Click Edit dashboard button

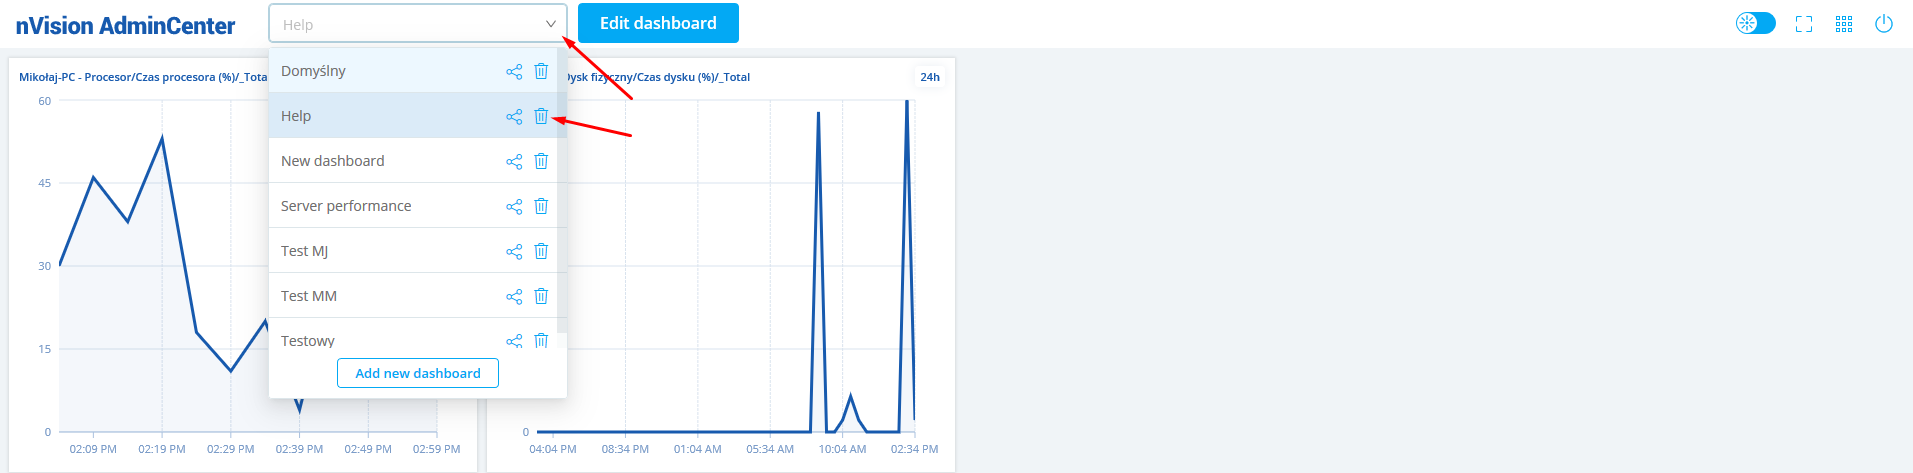[658, 23]
